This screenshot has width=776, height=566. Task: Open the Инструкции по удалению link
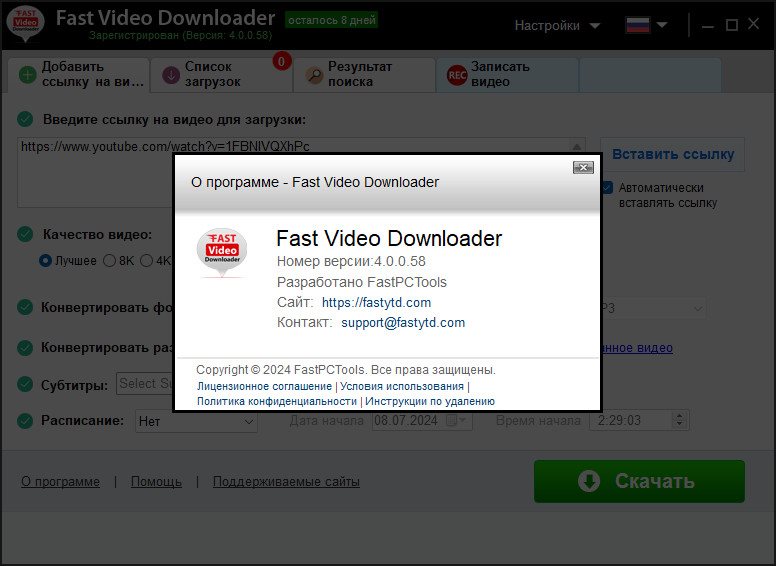(x=430, y=401)
